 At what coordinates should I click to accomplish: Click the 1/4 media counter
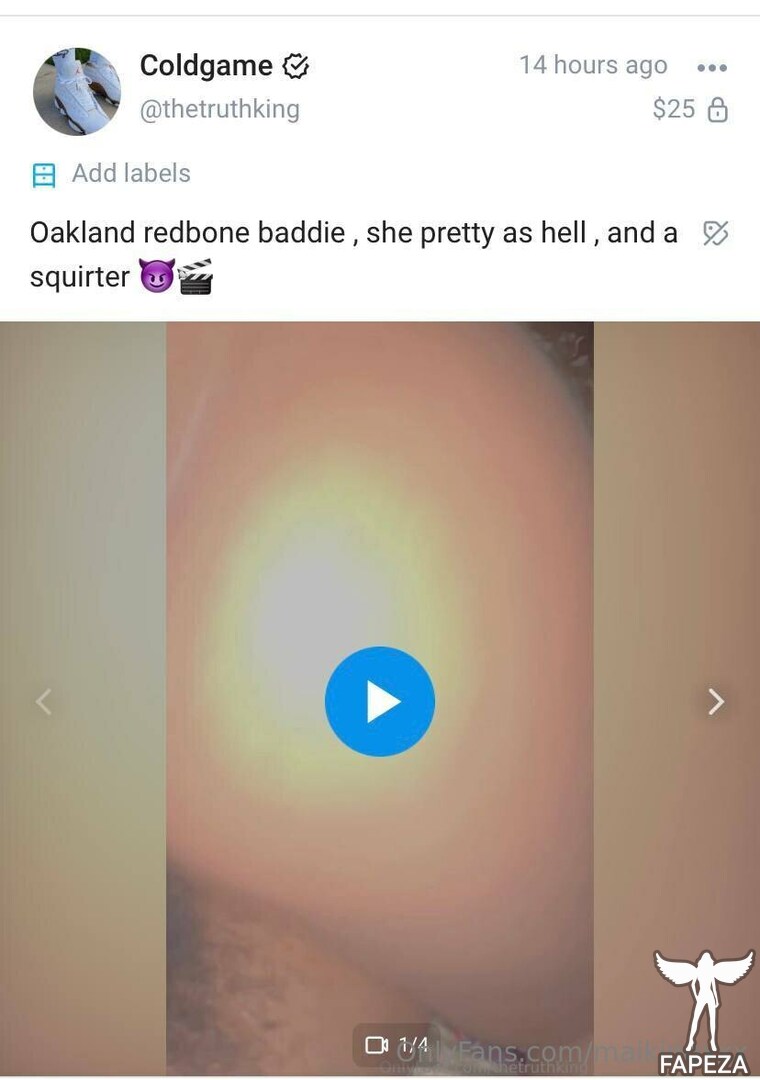click(413, 1045)
